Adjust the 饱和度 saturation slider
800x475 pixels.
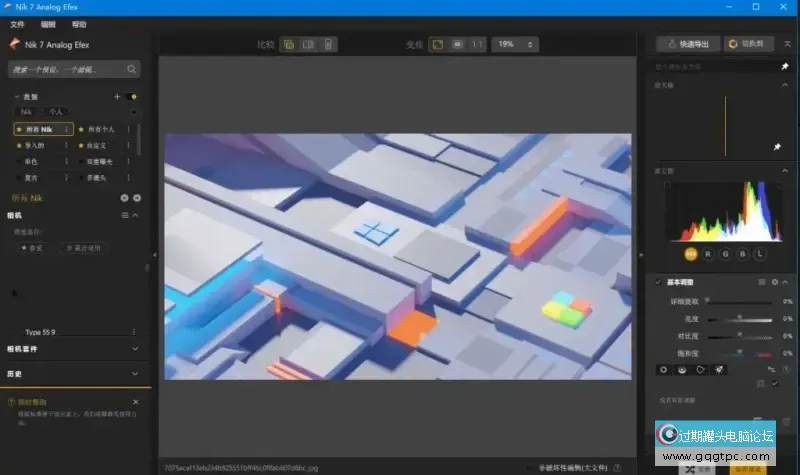(x=740, y=354)
